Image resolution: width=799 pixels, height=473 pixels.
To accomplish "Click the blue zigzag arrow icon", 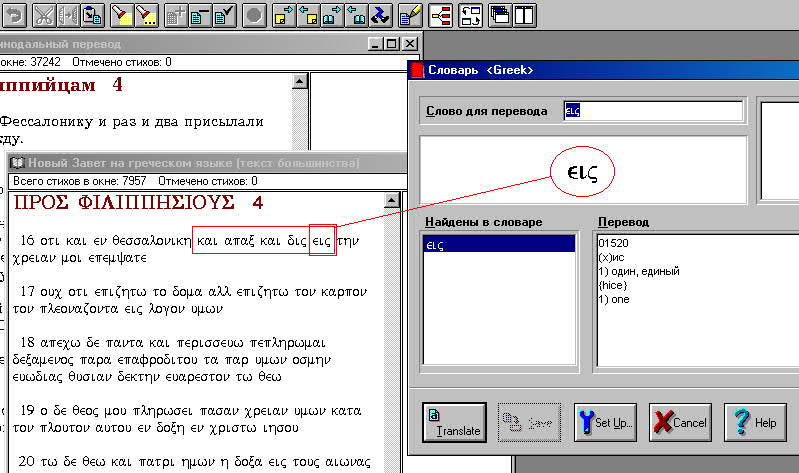I will click(x=380, y=15).
